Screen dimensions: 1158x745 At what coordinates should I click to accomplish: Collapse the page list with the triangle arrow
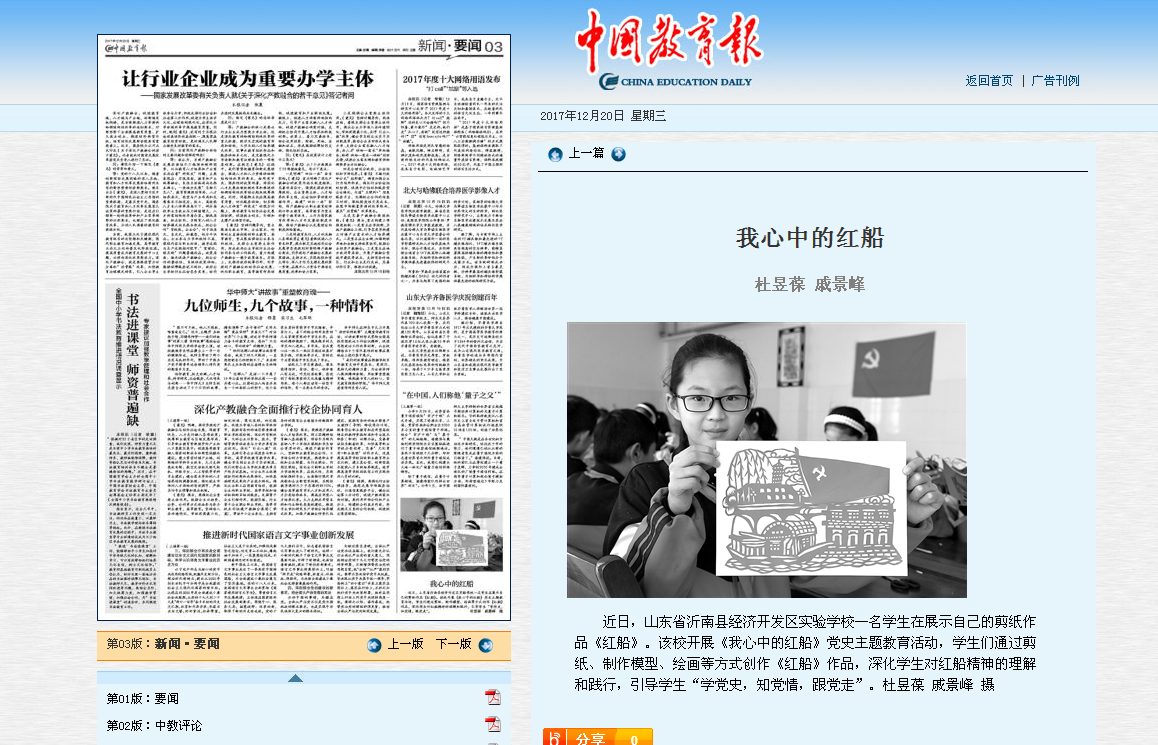click(x=295, y=678)
